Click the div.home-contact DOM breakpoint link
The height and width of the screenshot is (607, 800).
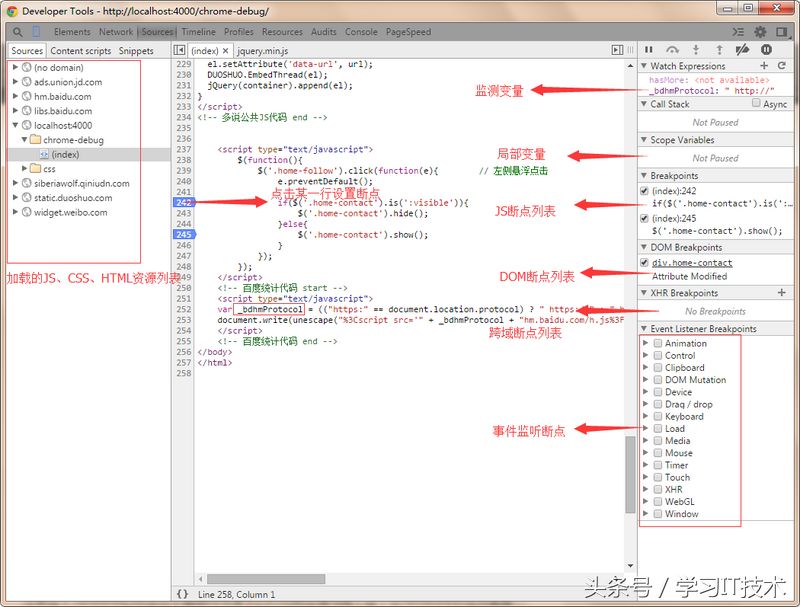692,263
